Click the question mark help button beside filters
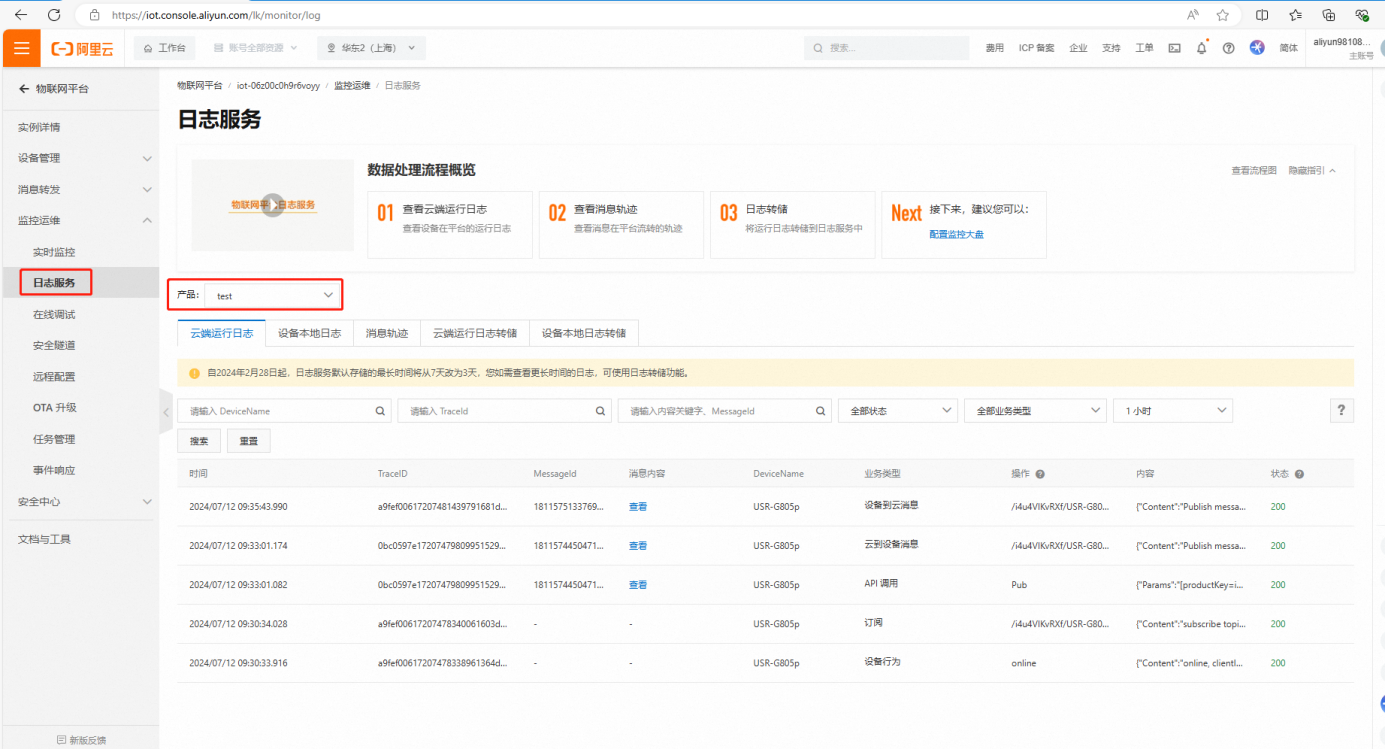This screenshot has width=1385, height=749. pyautogui.click(x=1341, y=410)
